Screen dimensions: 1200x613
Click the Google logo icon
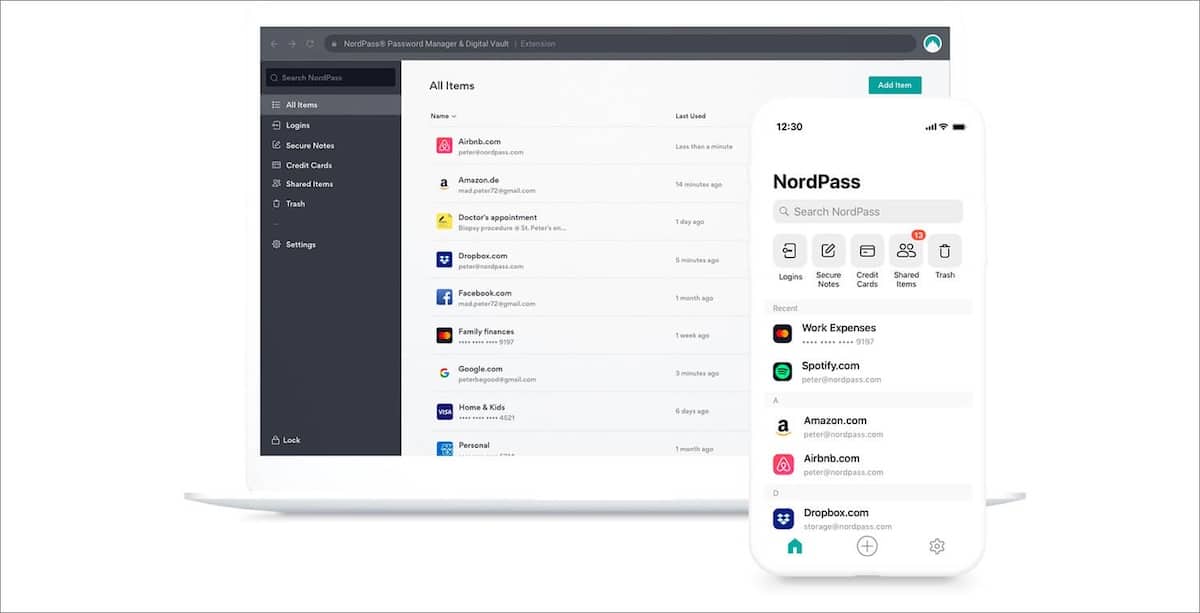pyautogui.click(x=444, y=373)
